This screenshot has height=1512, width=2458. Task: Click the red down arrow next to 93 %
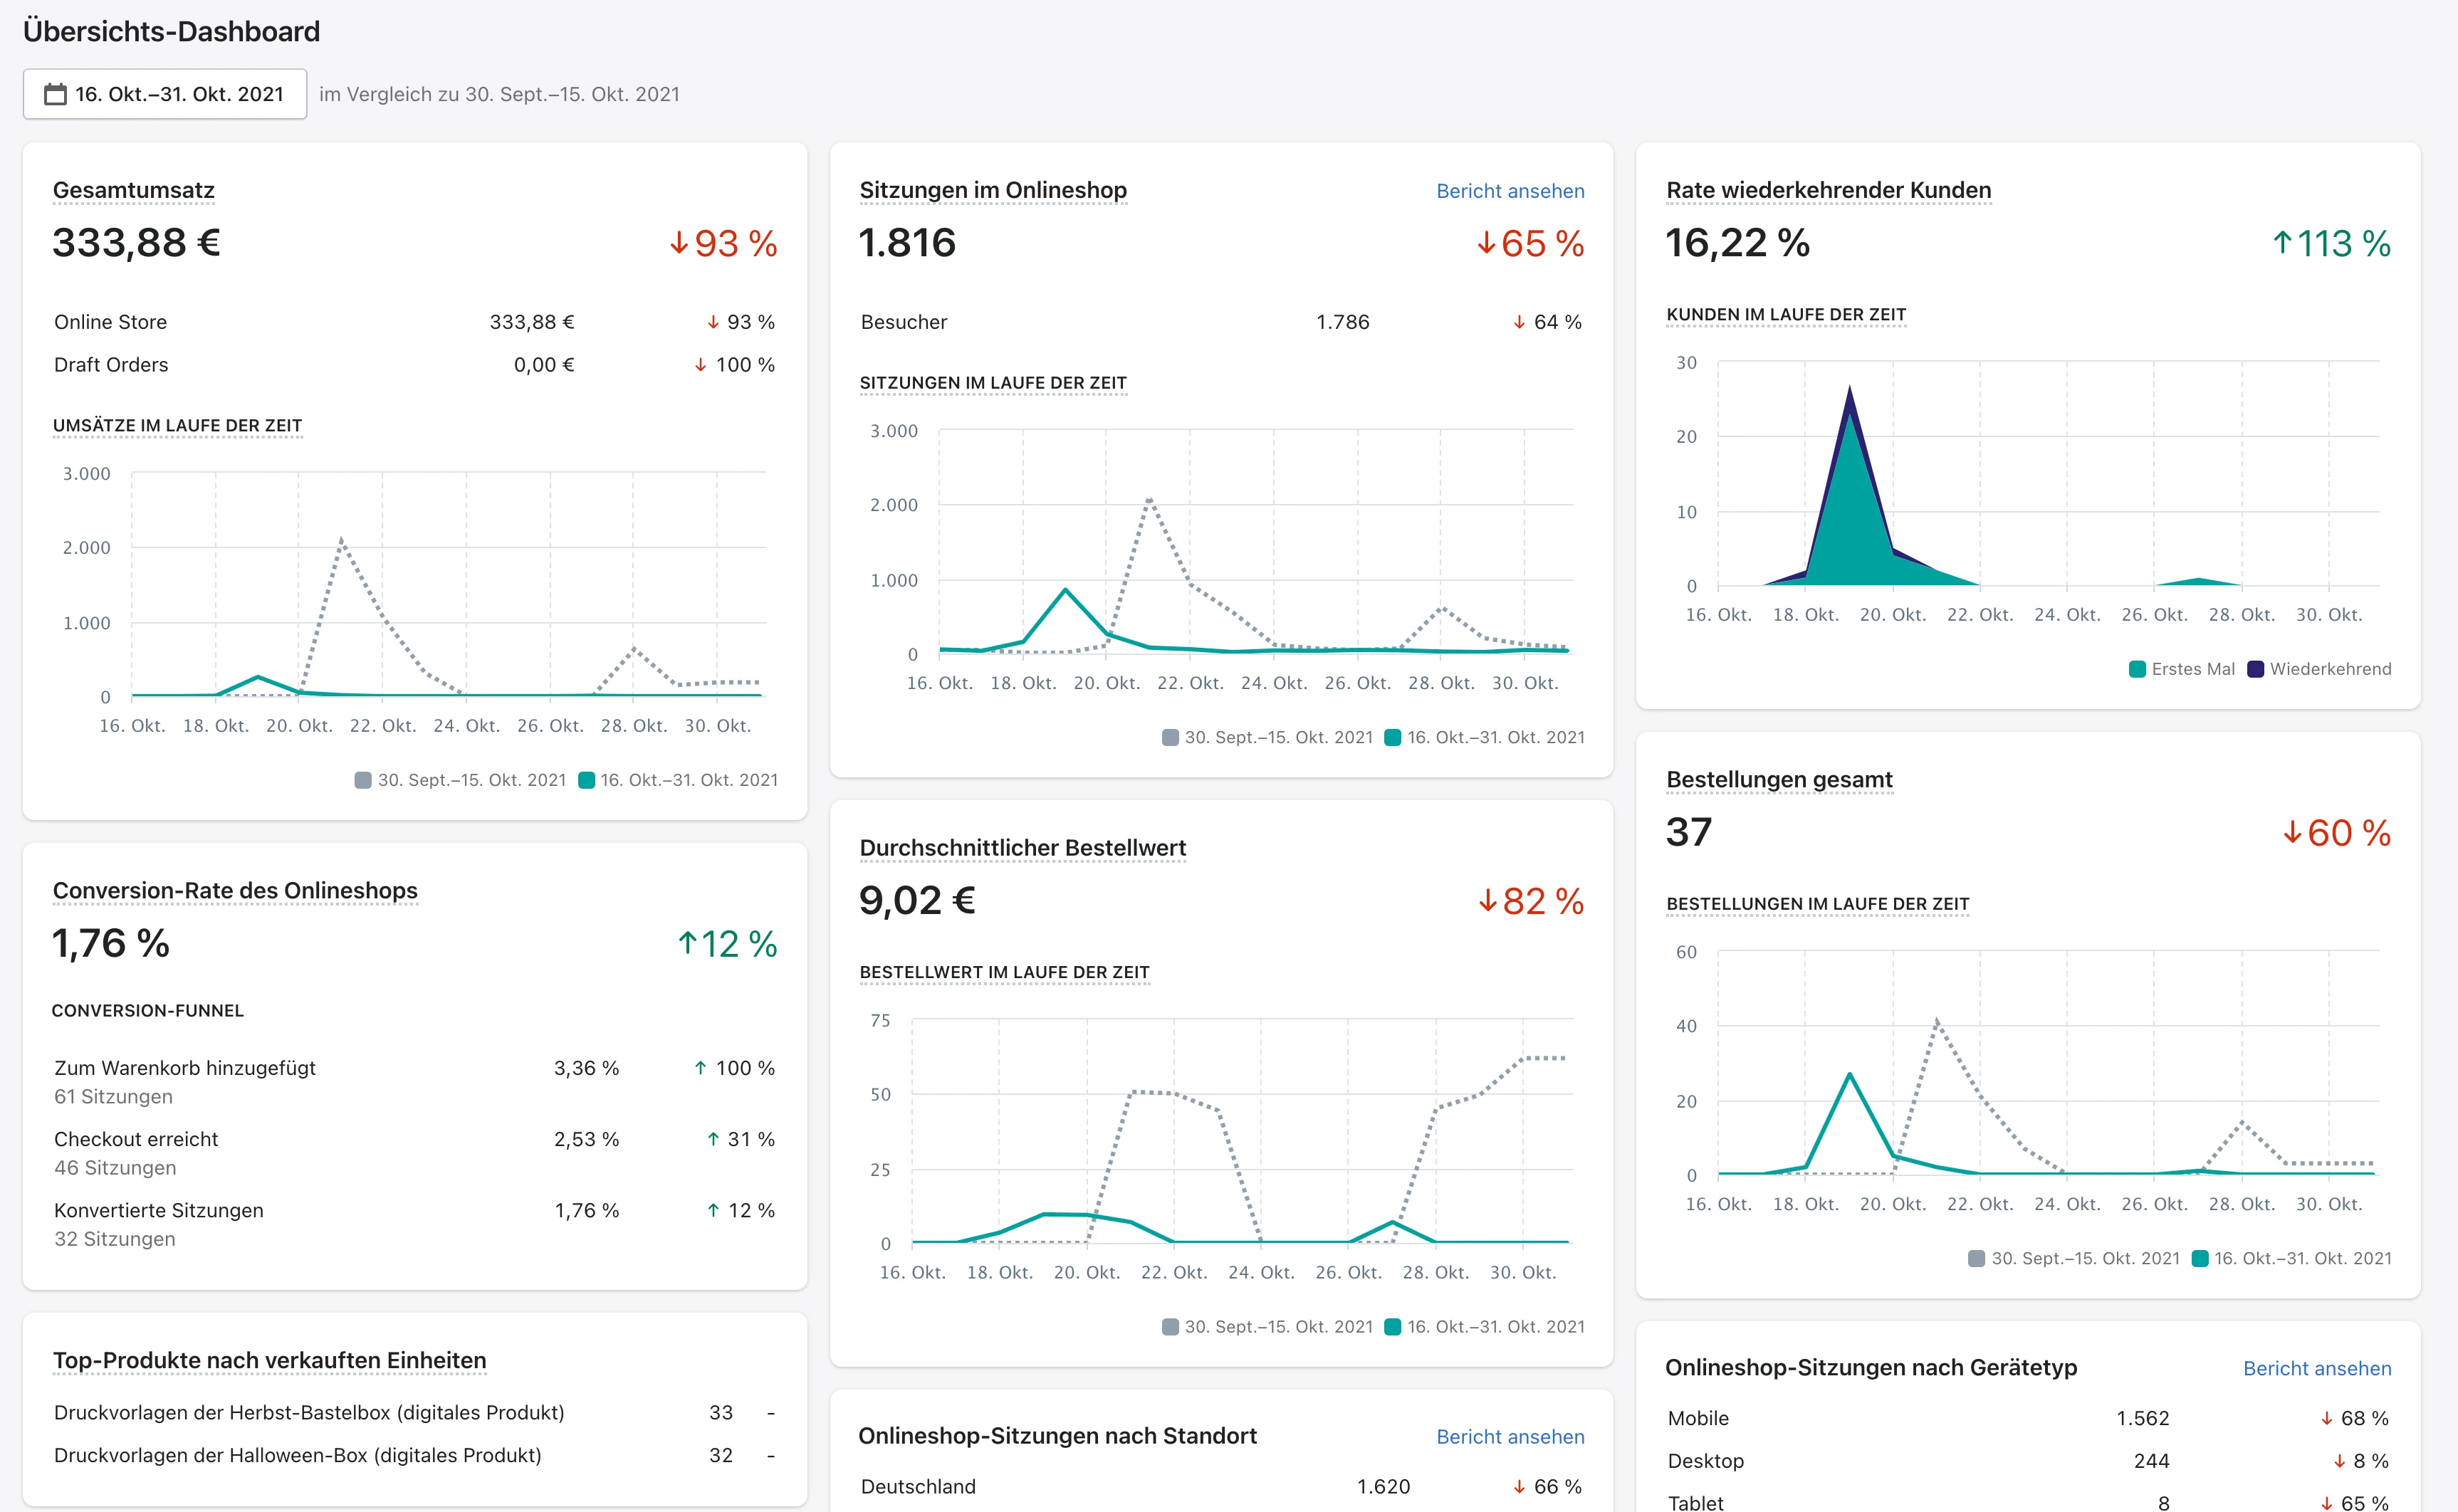[679, 243]
